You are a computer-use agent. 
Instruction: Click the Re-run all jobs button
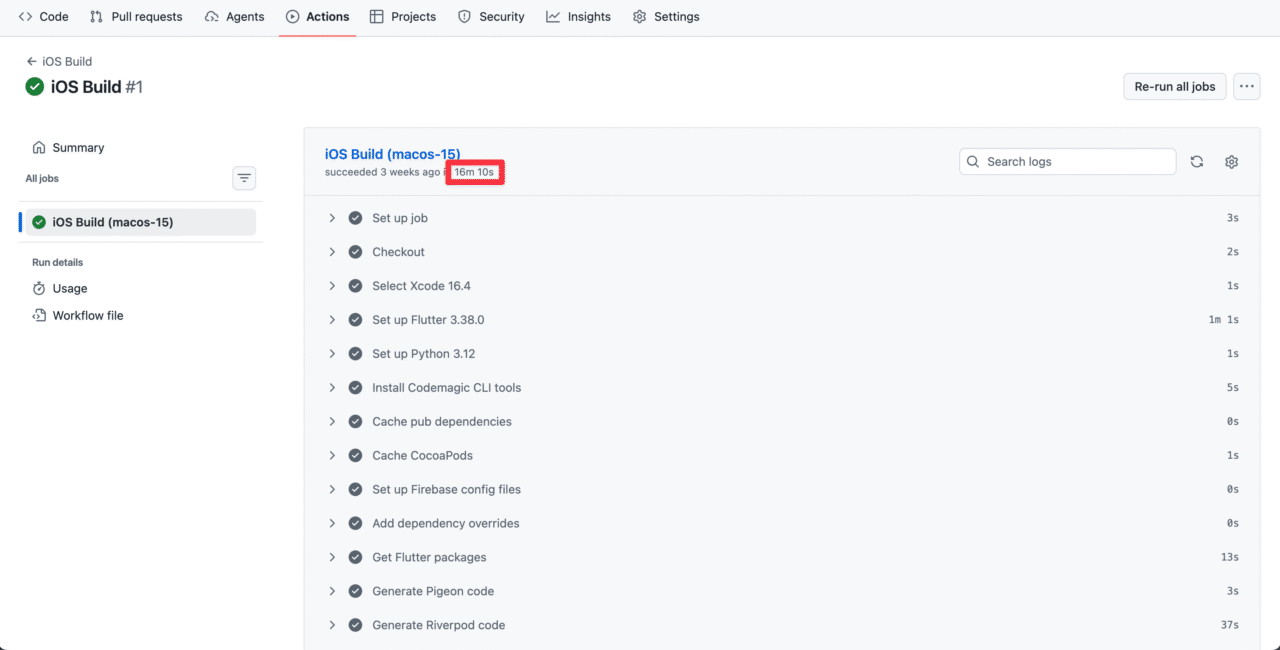pyautogui.click(x=1174, y=87)
